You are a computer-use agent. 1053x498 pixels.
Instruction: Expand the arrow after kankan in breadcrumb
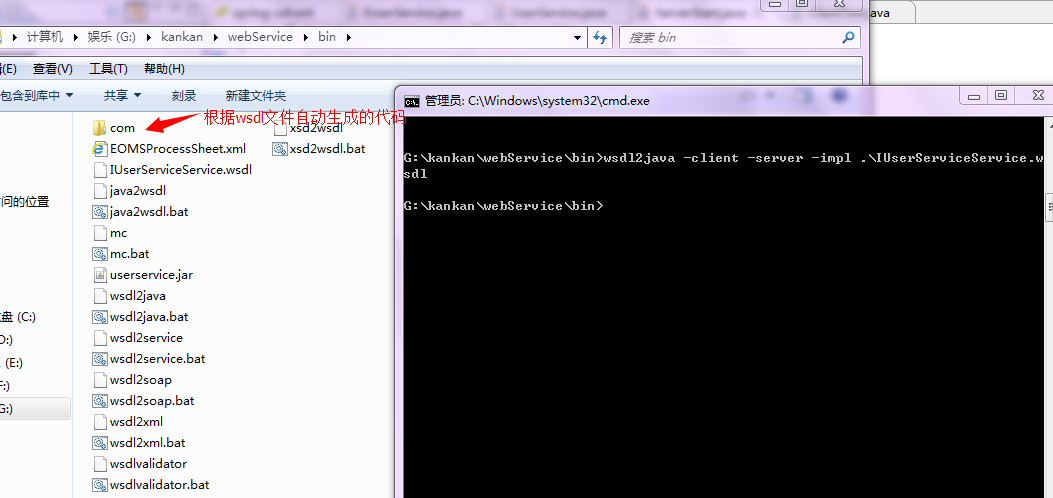coord(215,37)
